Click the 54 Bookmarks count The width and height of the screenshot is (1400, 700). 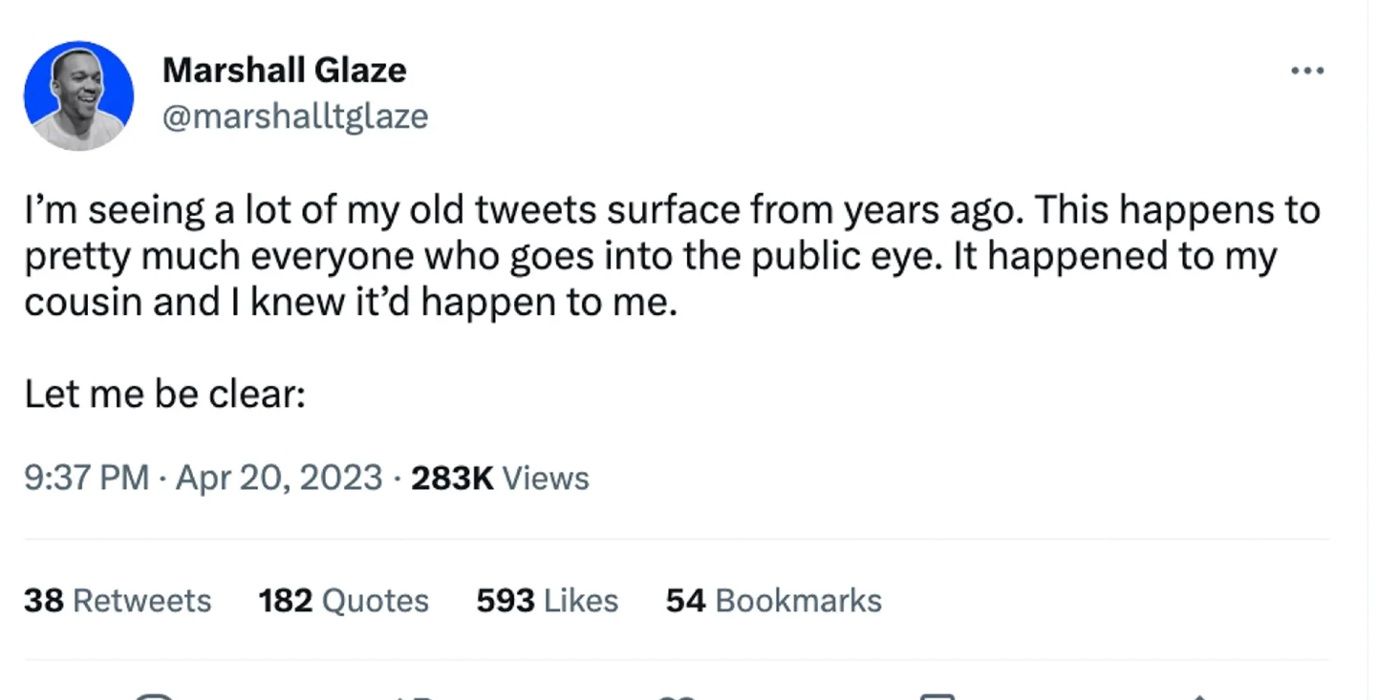pos(773,600)
